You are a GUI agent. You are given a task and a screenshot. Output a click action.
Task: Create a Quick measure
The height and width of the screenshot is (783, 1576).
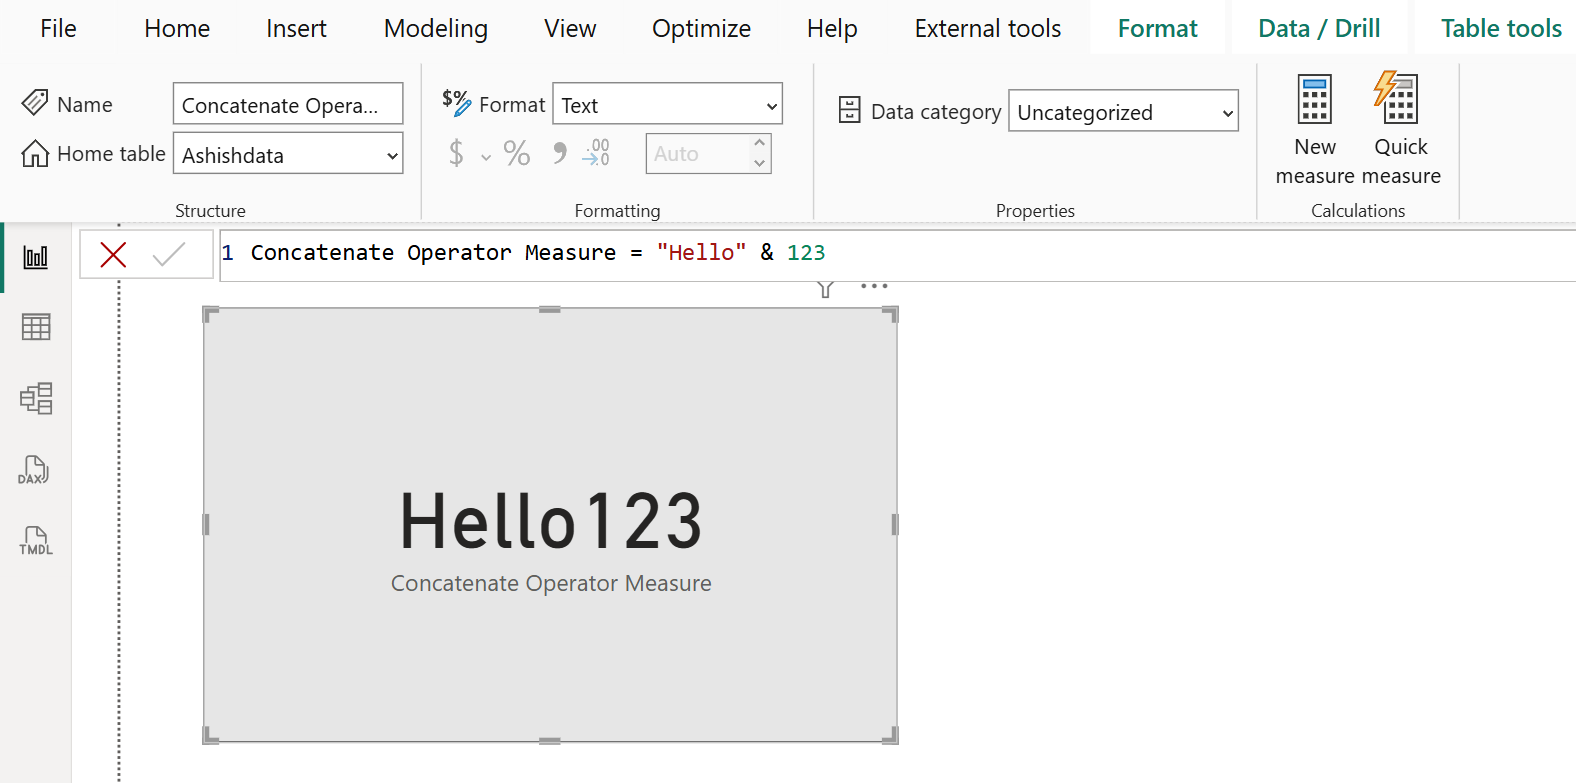pos(1398,100)
